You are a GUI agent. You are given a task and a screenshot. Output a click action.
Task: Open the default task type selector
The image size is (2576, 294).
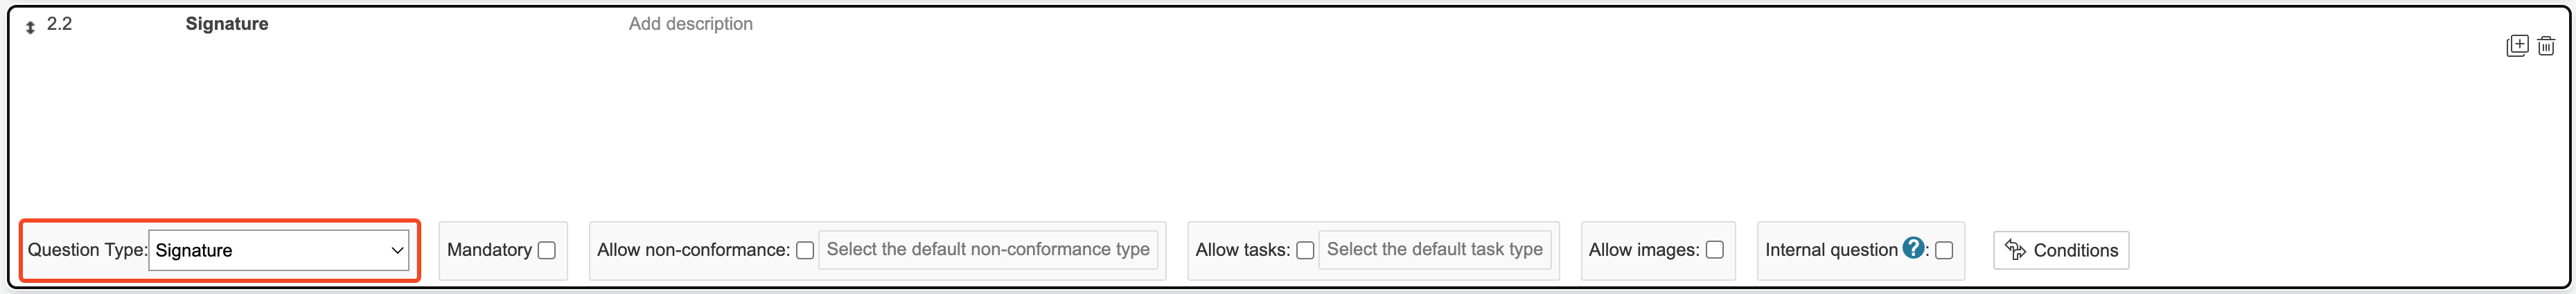click(x=1434, y=250)
